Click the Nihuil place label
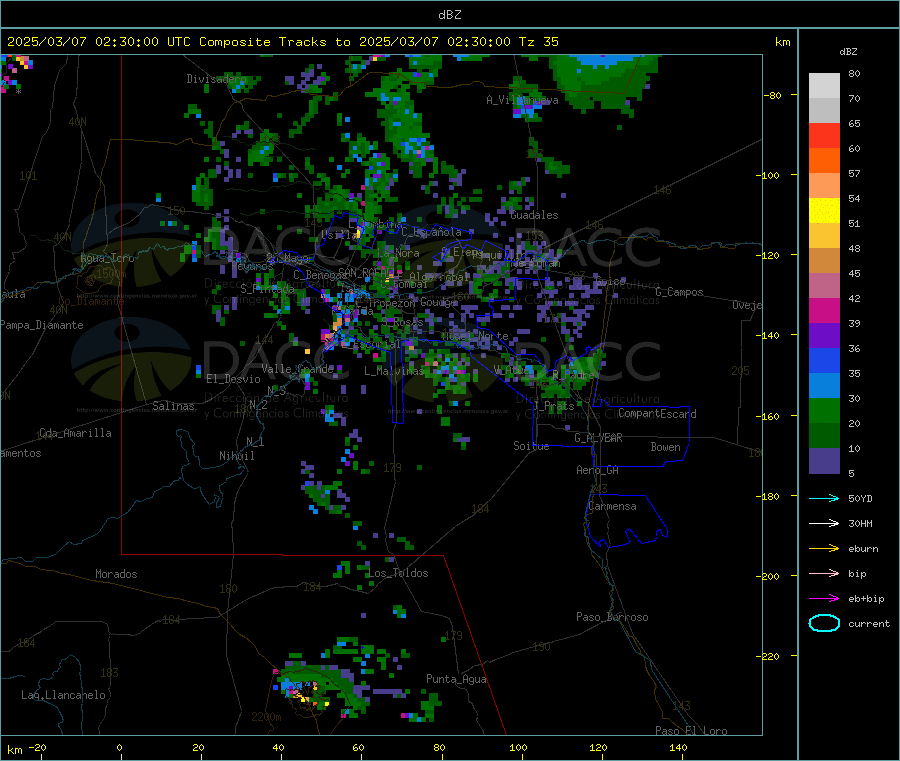Viewport: 900px width, 761px height. point(236,456)
